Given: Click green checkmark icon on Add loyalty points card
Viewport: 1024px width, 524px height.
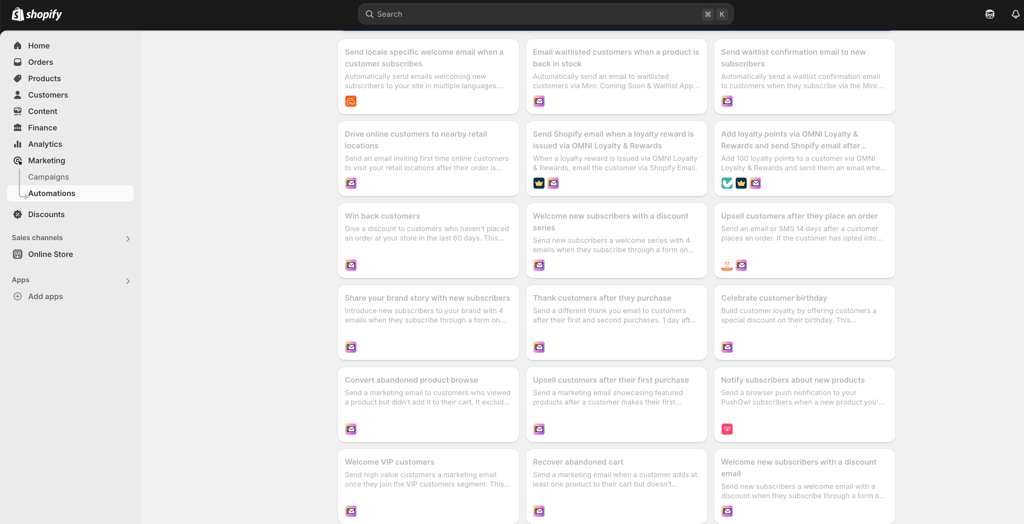Looking at the screenshot, I should [727, 183].
